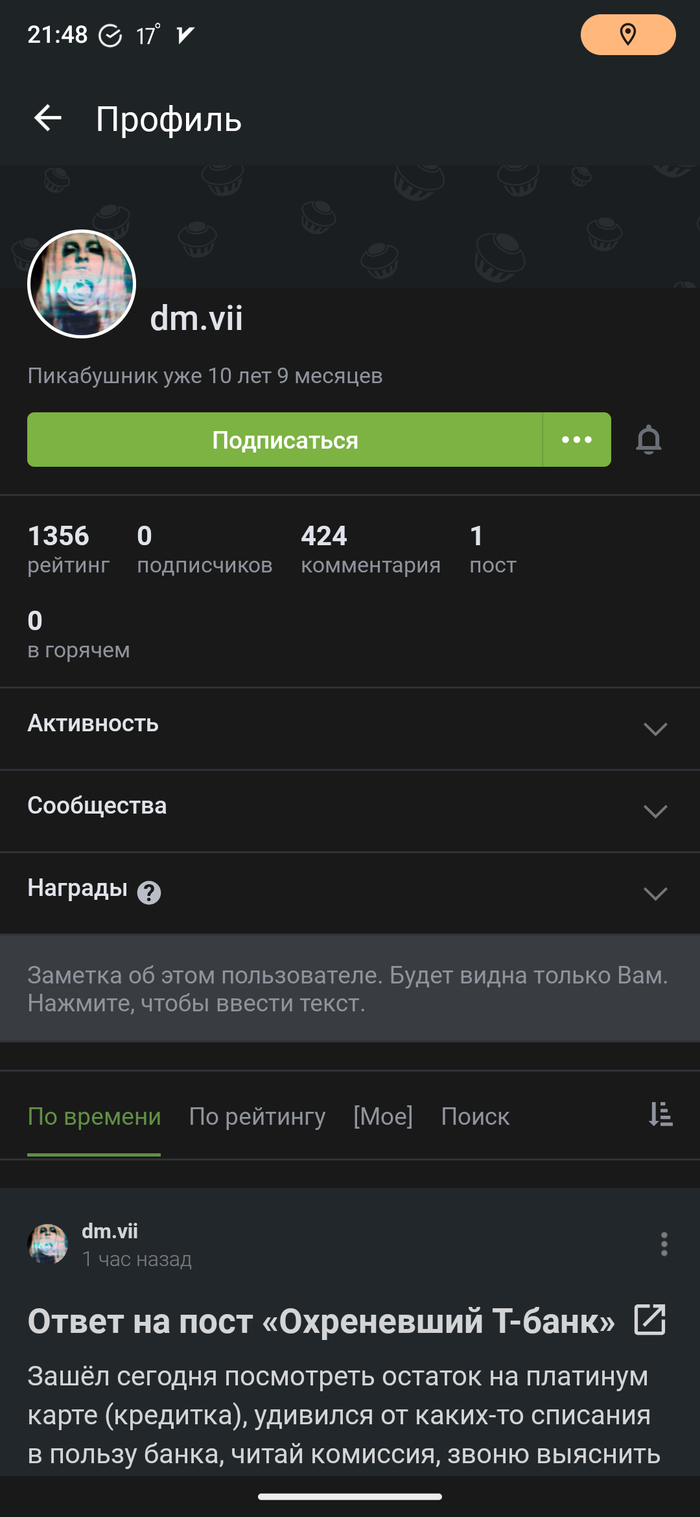Open the post title Ответ на пост
The width and height of the screenshot is (700, 1517).
[x=320, y=1321]
